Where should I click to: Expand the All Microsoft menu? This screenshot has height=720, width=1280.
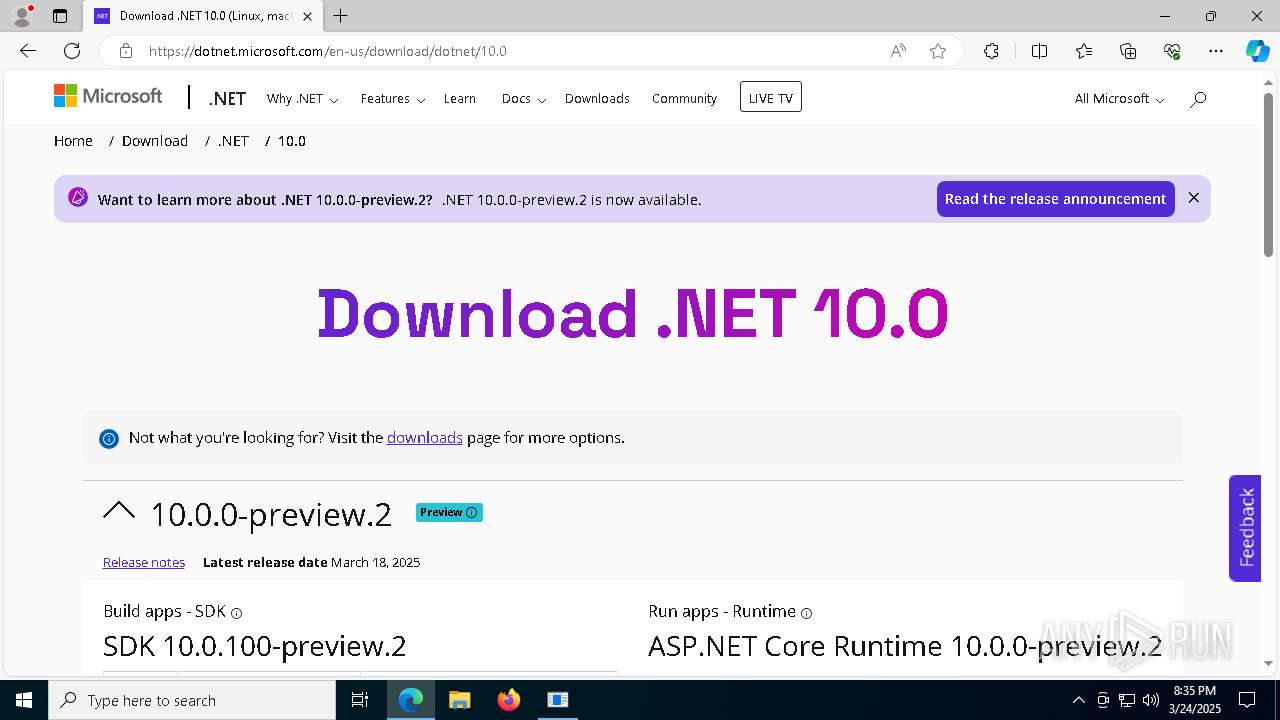(1120, 98)
